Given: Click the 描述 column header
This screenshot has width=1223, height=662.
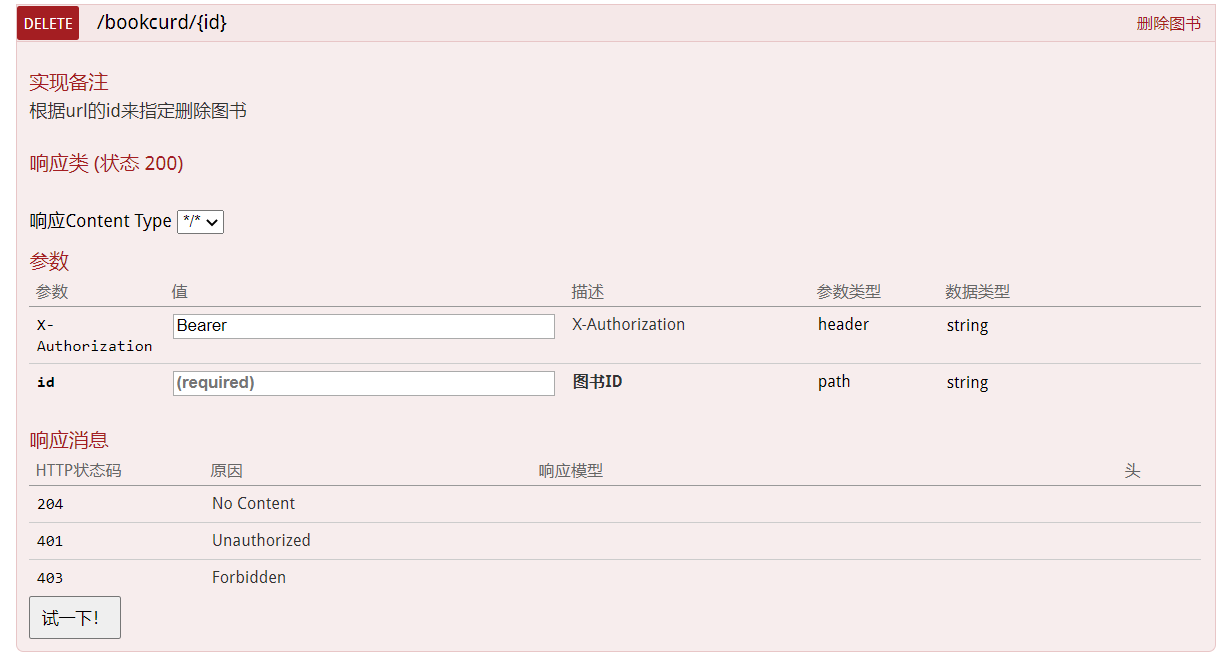Looking at the screenshot, I should 588,292.
